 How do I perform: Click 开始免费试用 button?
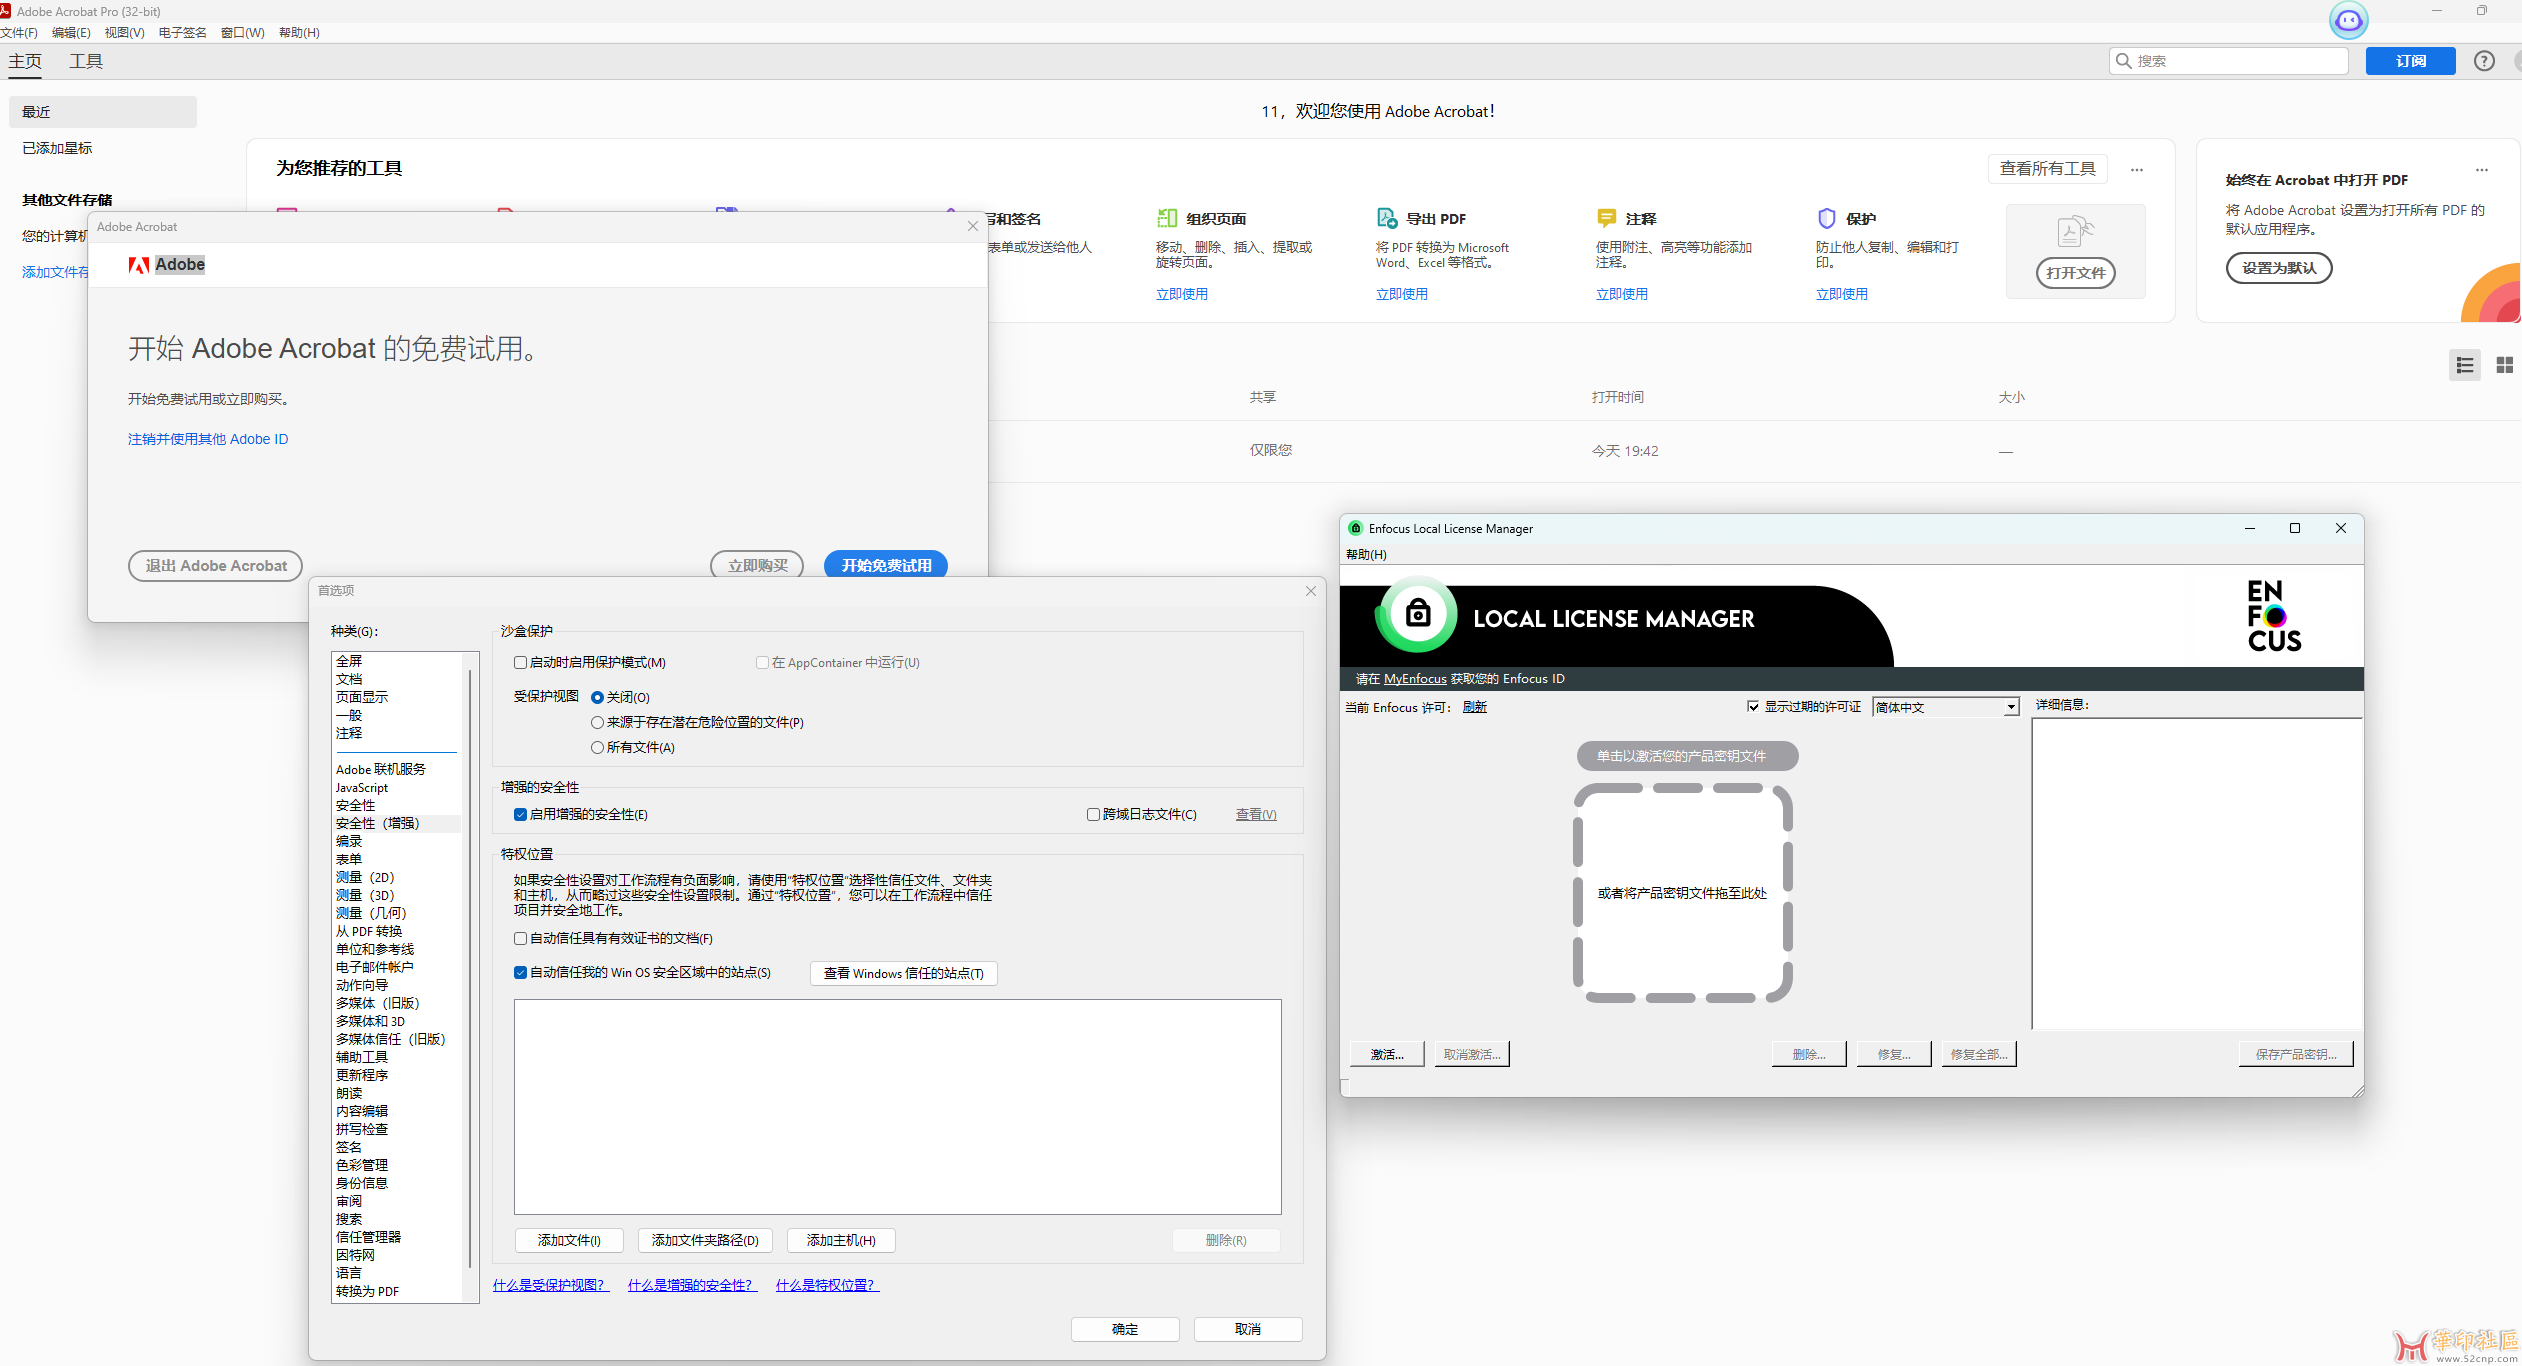(886, 565)
